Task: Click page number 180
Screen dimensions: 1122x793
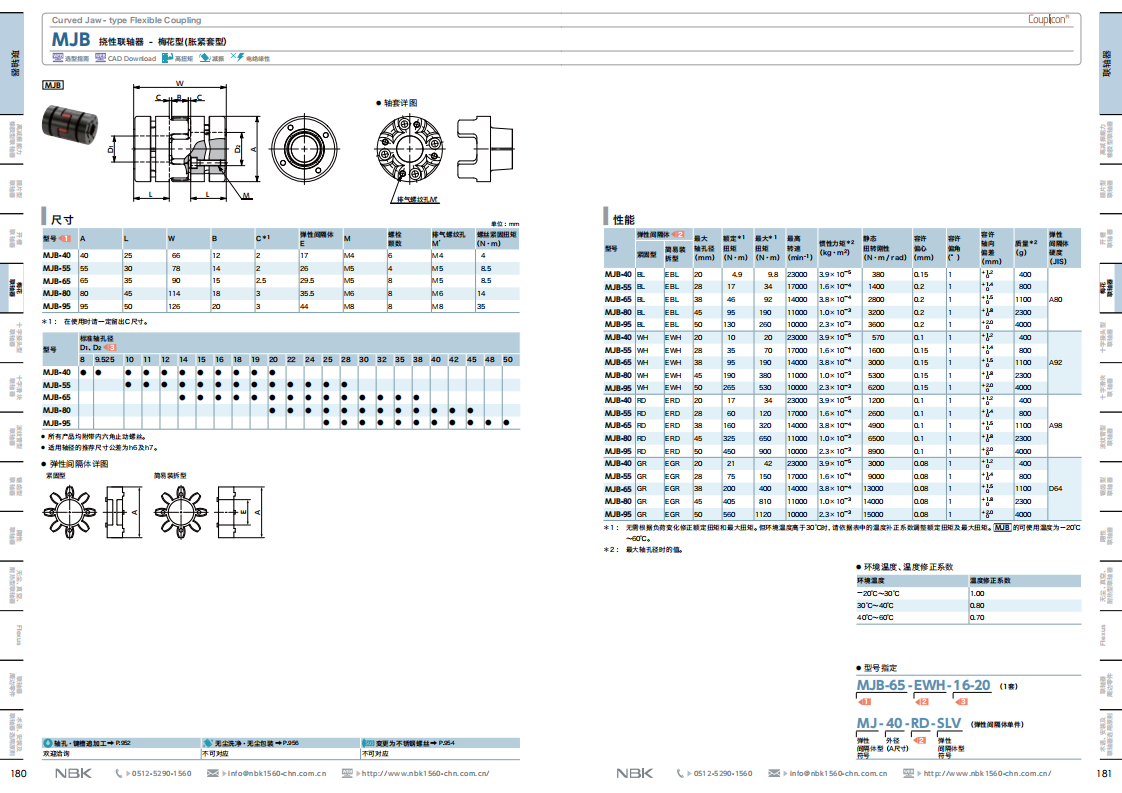Action: (x=19, y=774)
